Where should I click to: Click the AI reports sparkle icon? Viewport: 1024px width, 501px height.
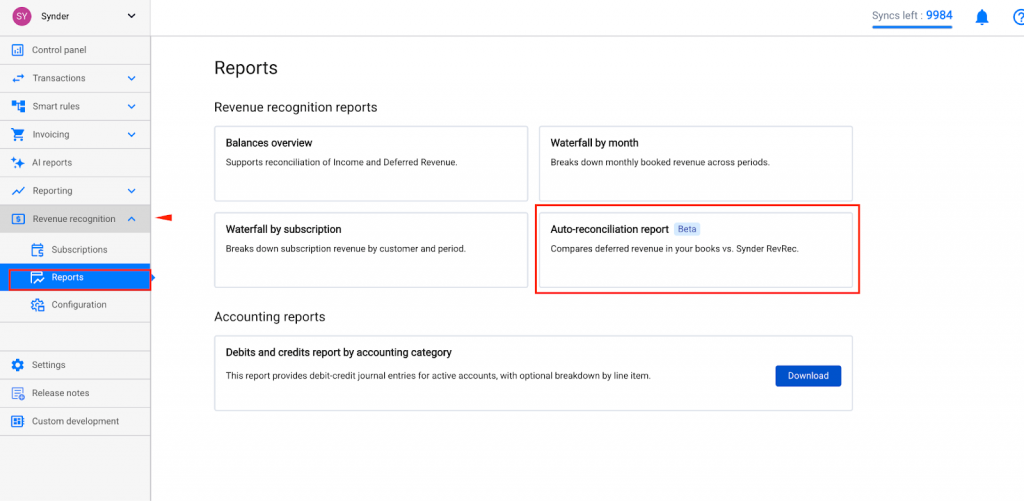point(17,162)
